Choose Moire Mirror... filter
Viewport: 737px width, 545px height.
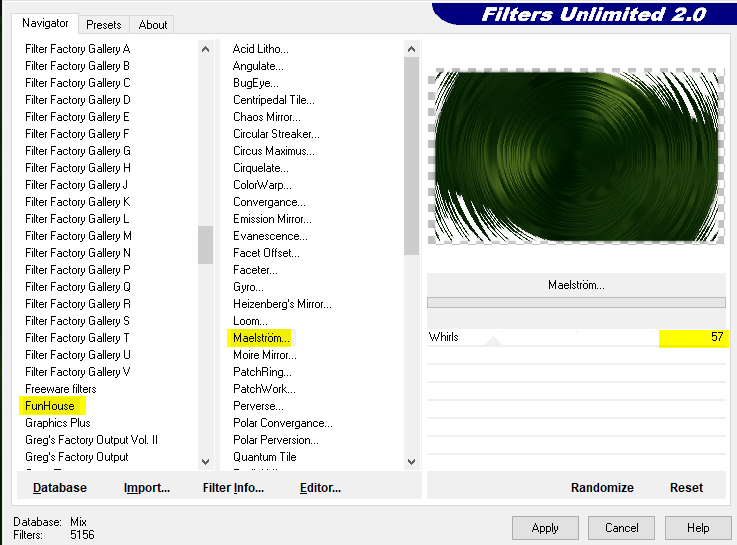coord(265,355)
